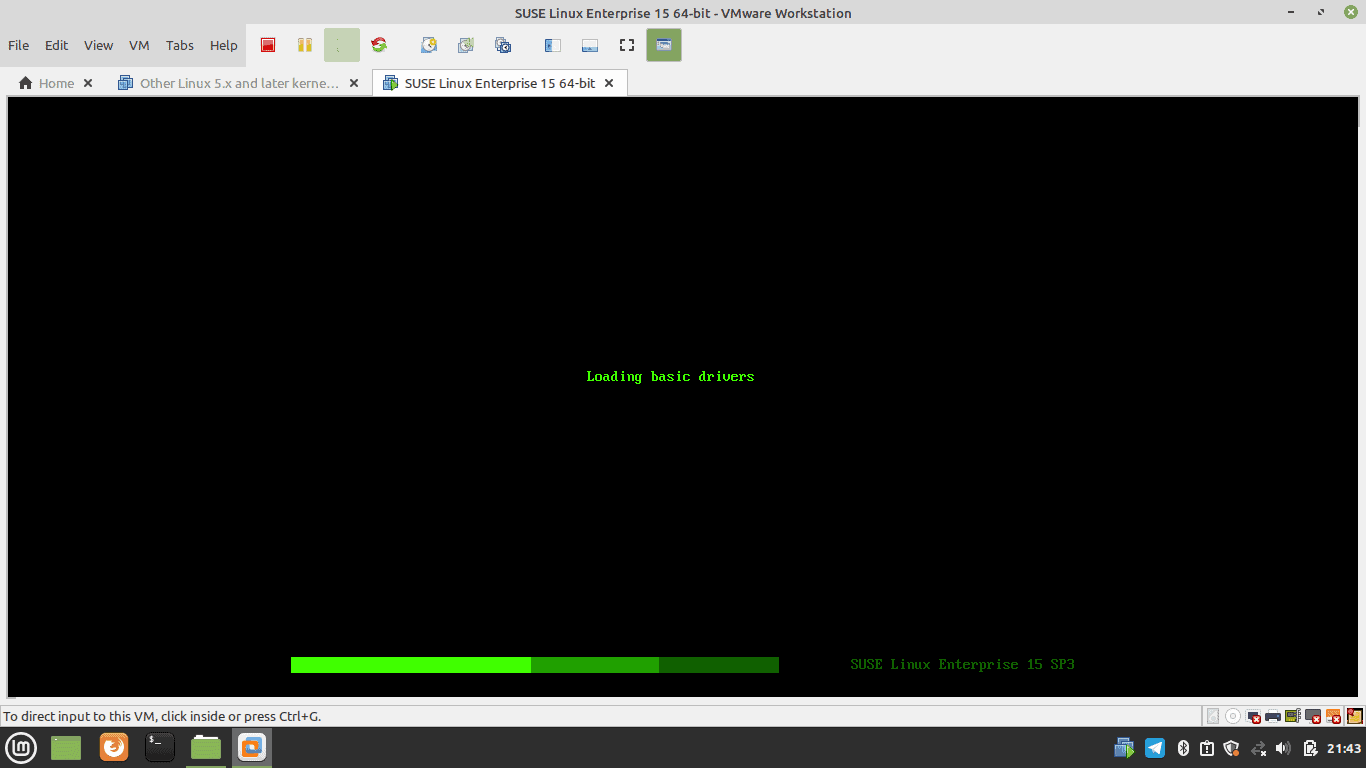
Task: Close the SUSE Linux Enterprise 15 tab
Action: tap(609, 83)
